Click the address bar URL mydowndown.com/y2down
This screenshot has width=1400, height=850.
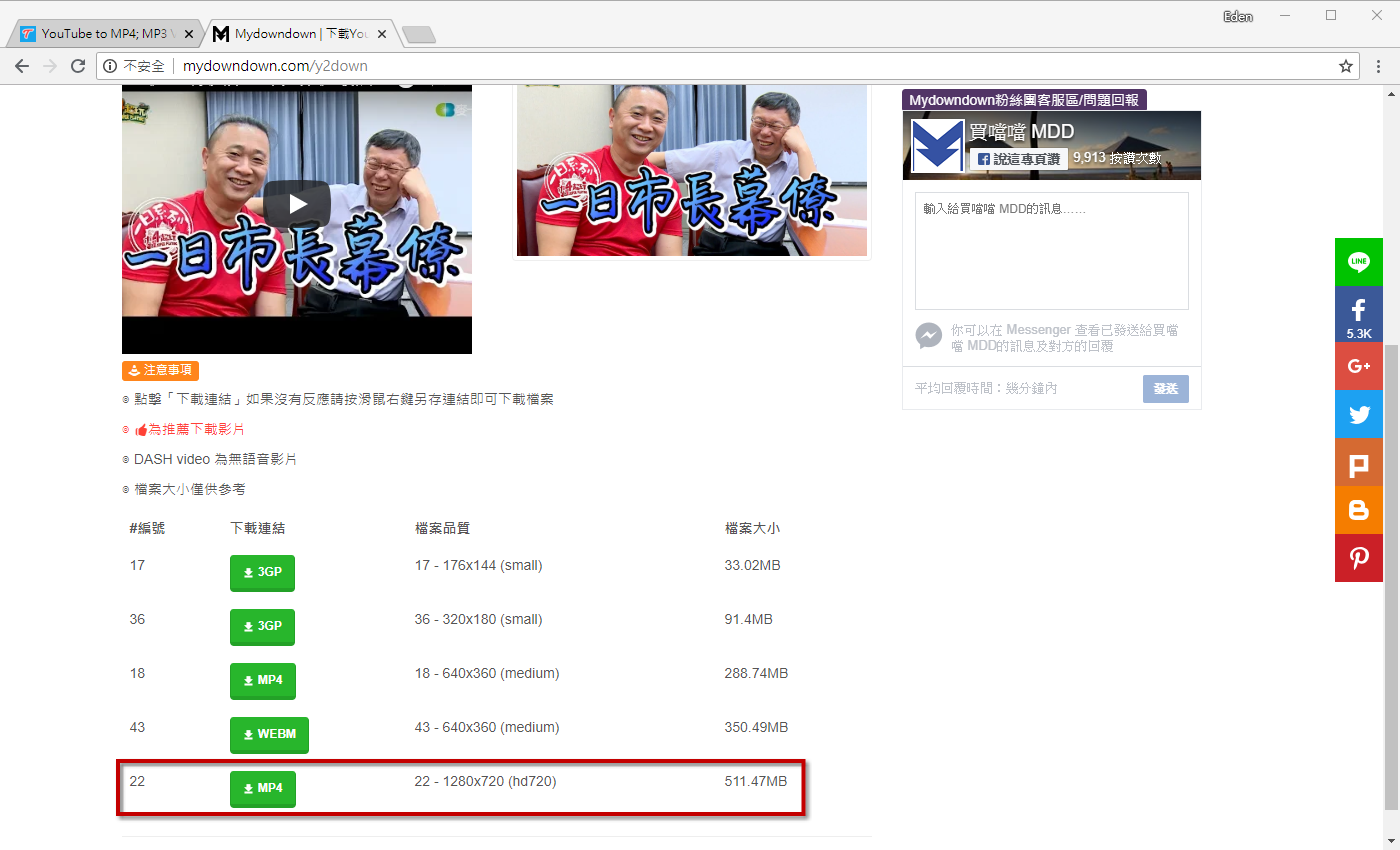275,66
